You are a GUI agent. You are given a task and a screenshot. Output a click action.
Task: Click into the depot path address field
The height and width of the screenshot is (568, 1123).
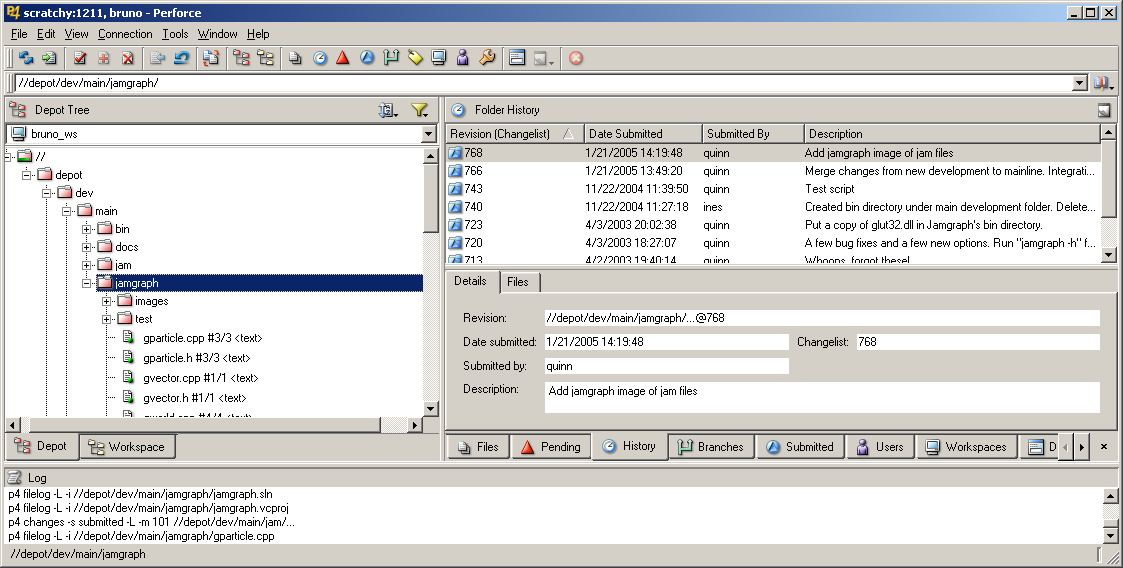click(543, 83)
